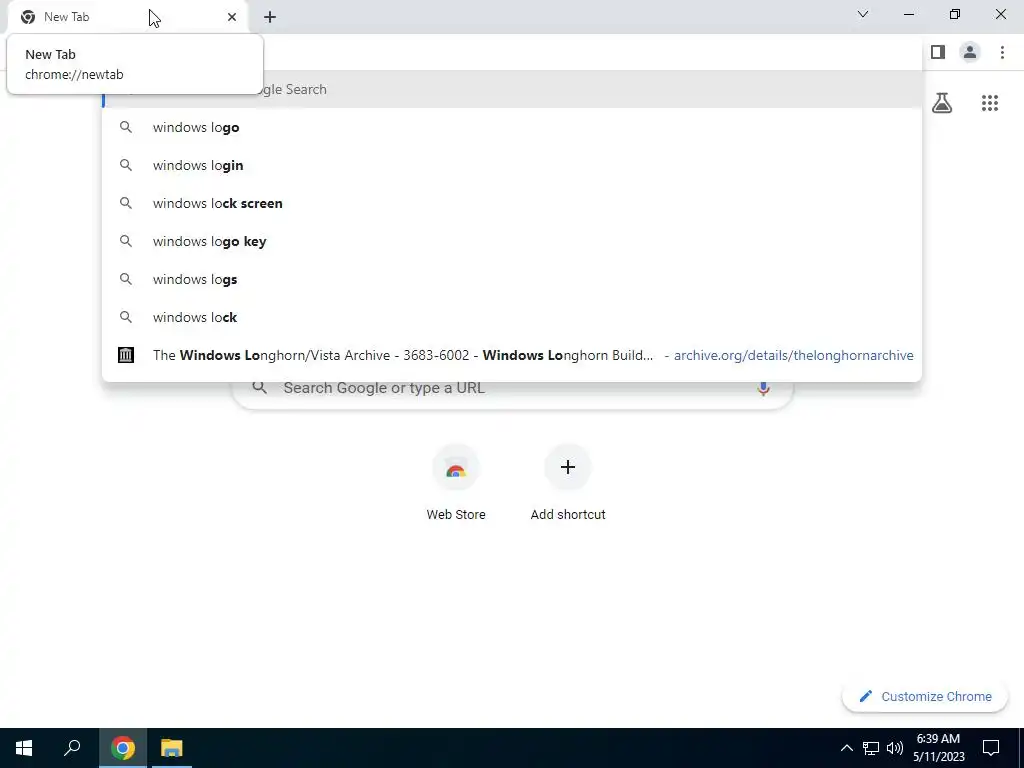This screenshot has height=768, width=1024.
Task: Open the tab search chevron
Action: pyautogui.click(x=863, y=14)
